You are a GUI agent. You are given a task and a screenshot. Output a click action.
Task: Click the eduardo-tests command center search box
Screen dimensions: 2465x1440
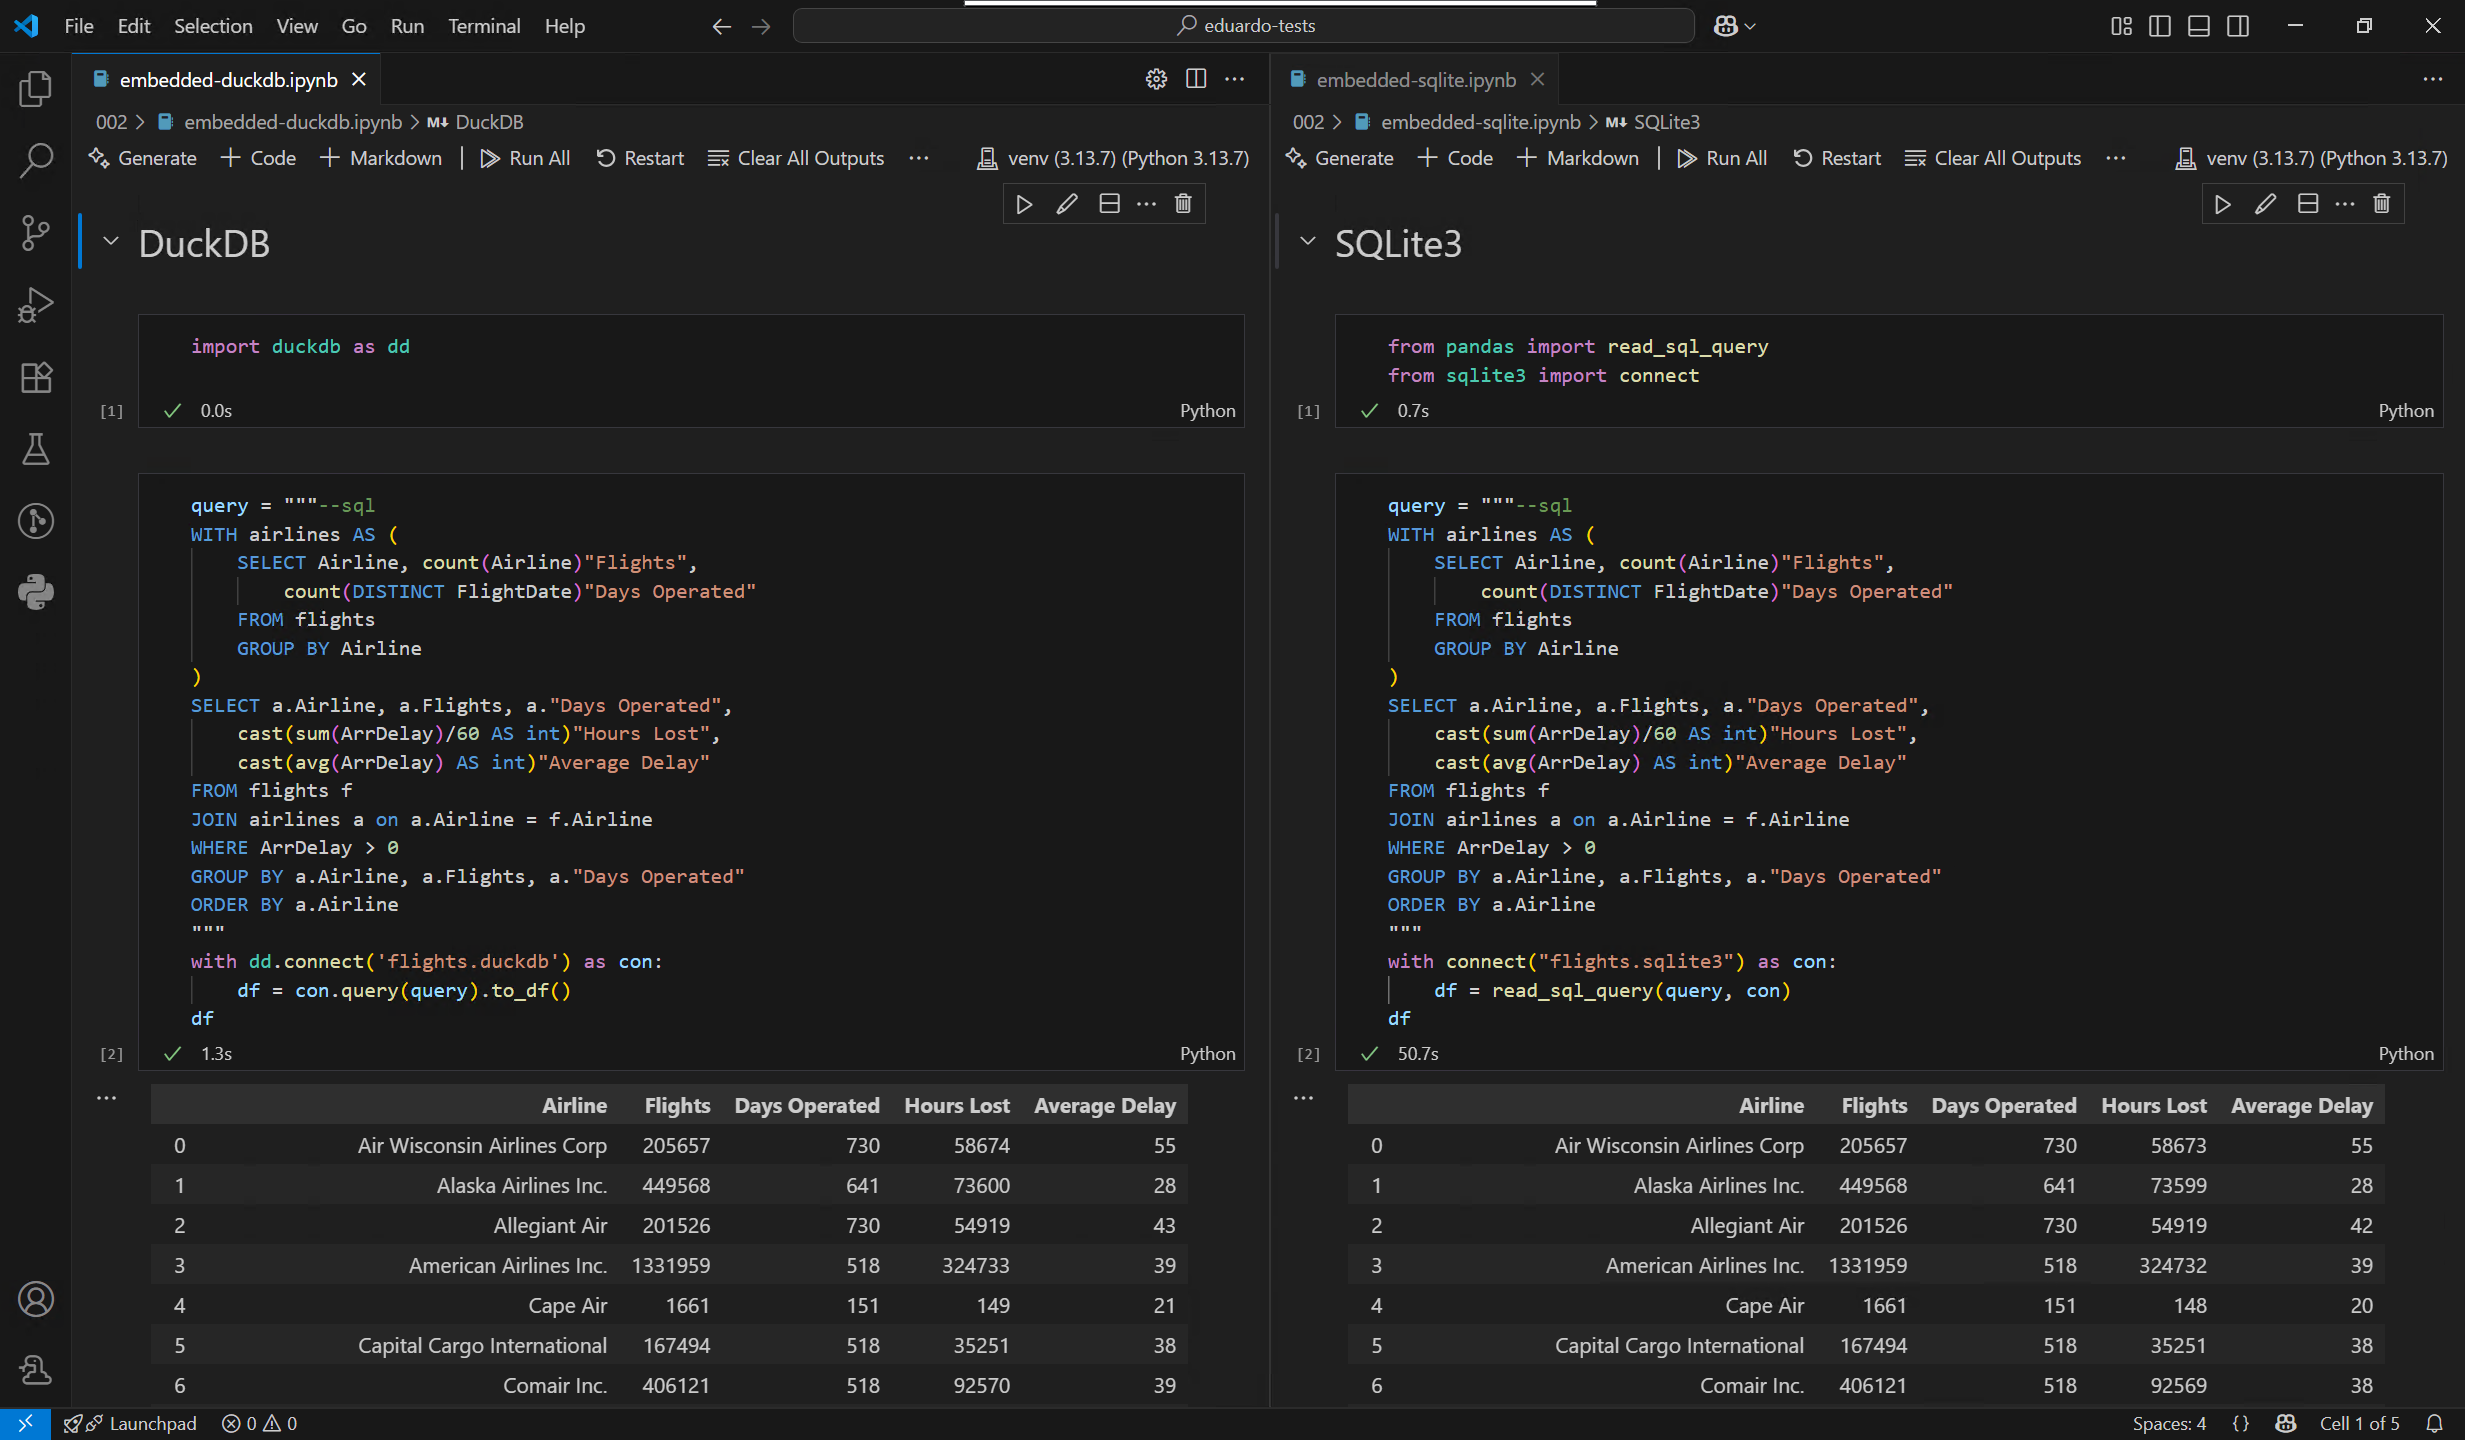pyautogui.click(x=1243, y=26)
